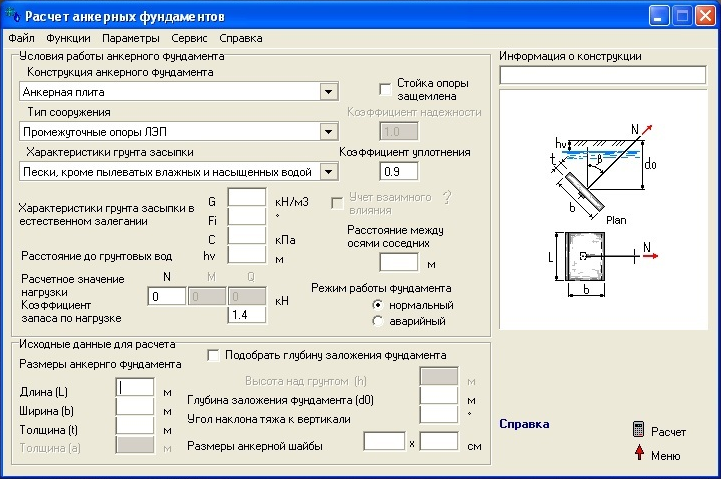This screenshot has height=479, width=721.
Task: Click the calculator icon next to Расчет
Action: pyautogui.click(x=638, y=430)
